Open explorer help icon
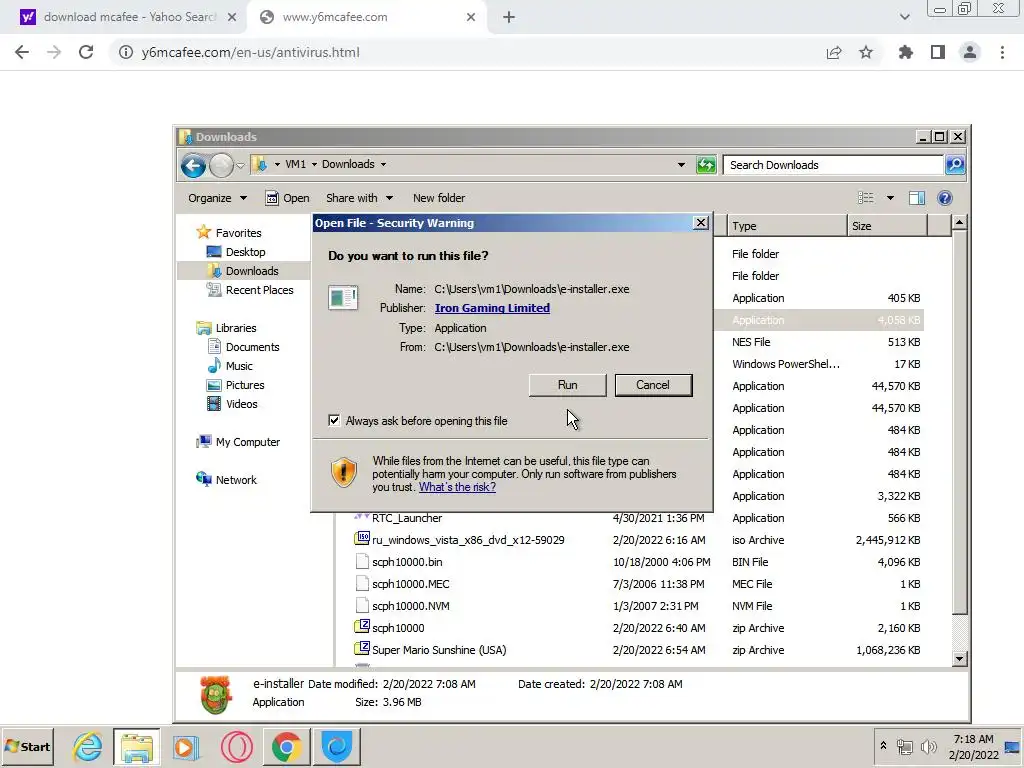Image resolution: width=1024 pixels, height=768 pixels. pos(944,198)
